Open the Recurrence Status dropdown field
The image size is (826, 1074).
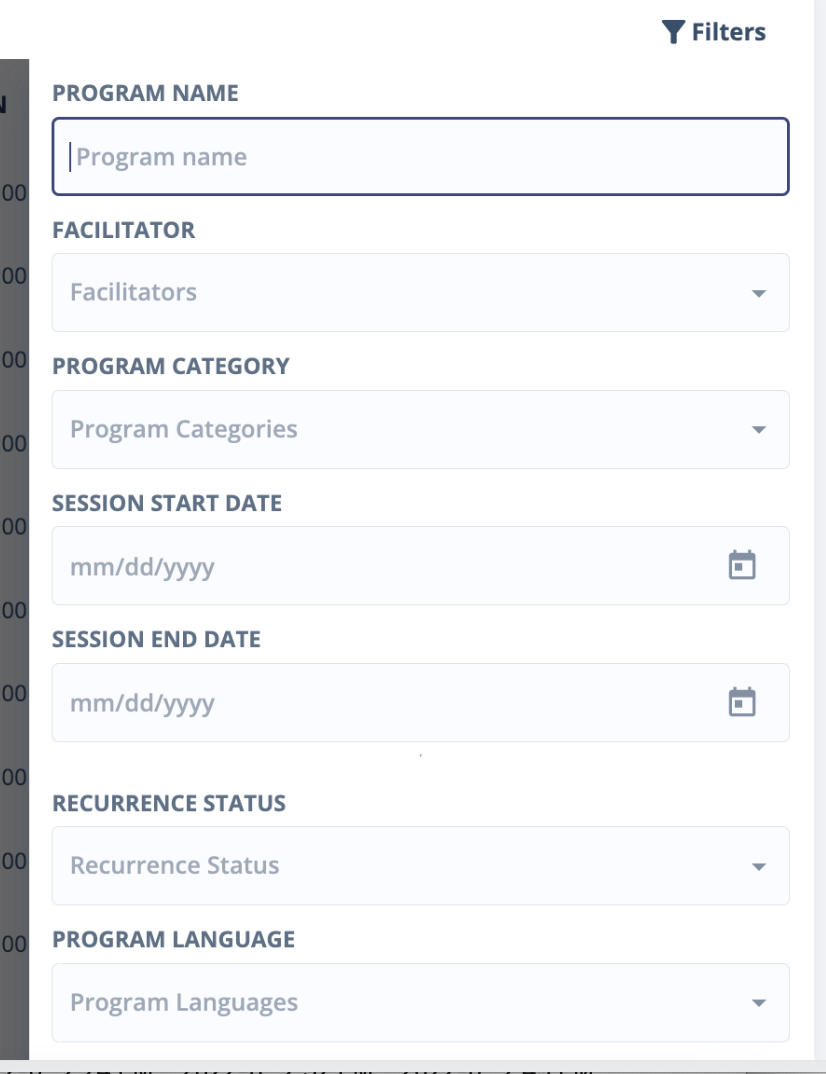(400, 866)
